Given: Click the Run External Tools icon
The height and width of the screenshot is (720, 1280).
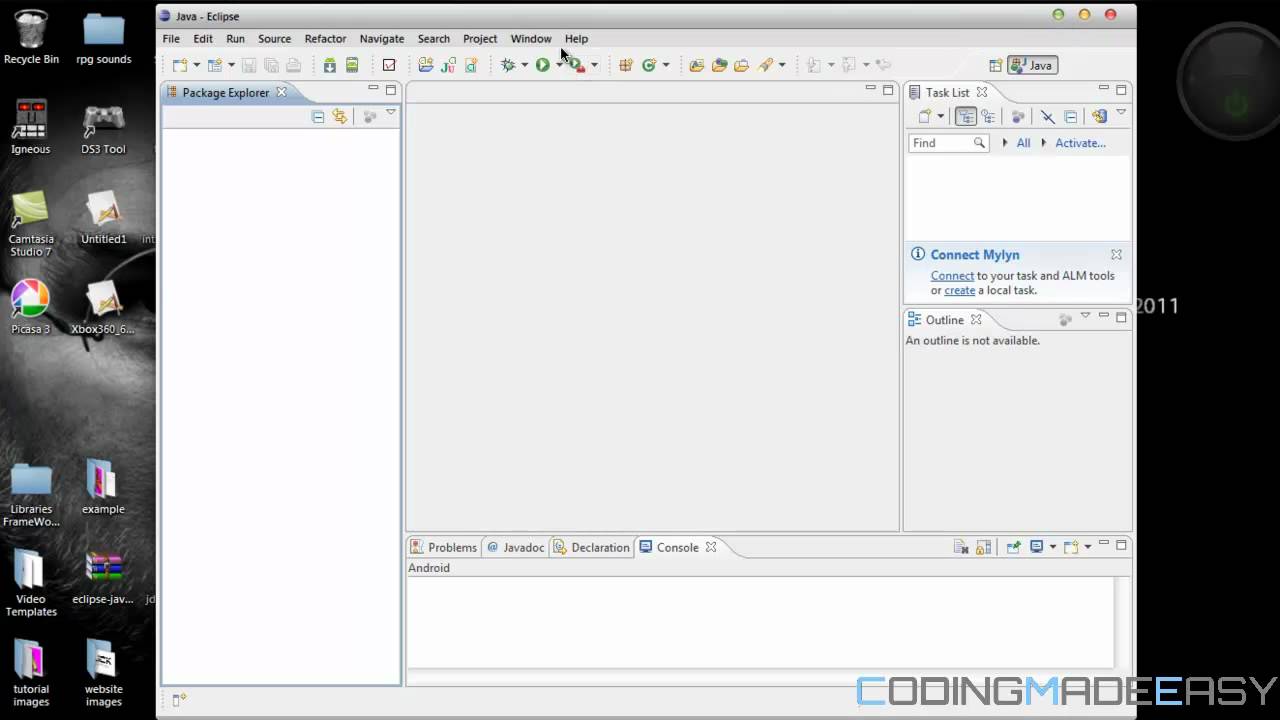Looking at the screenshot, I should click(x=576, y=65).
